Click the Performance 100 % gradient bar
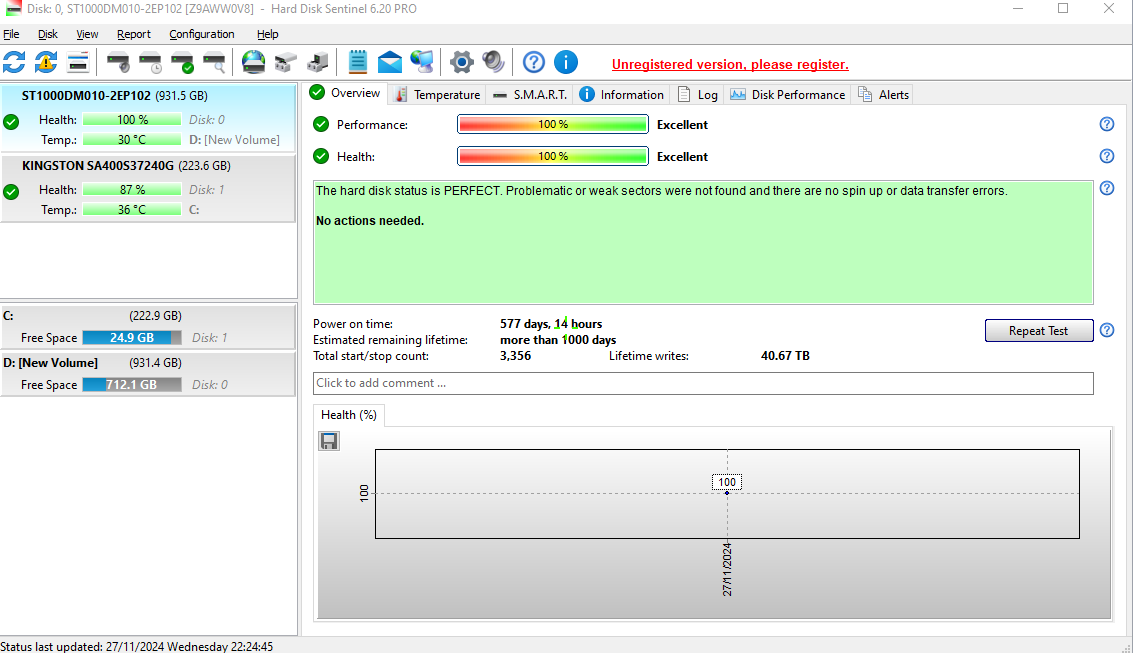The height and width of the screenshot is (653, 1133). pyautogui.click(x=553, y=124)
